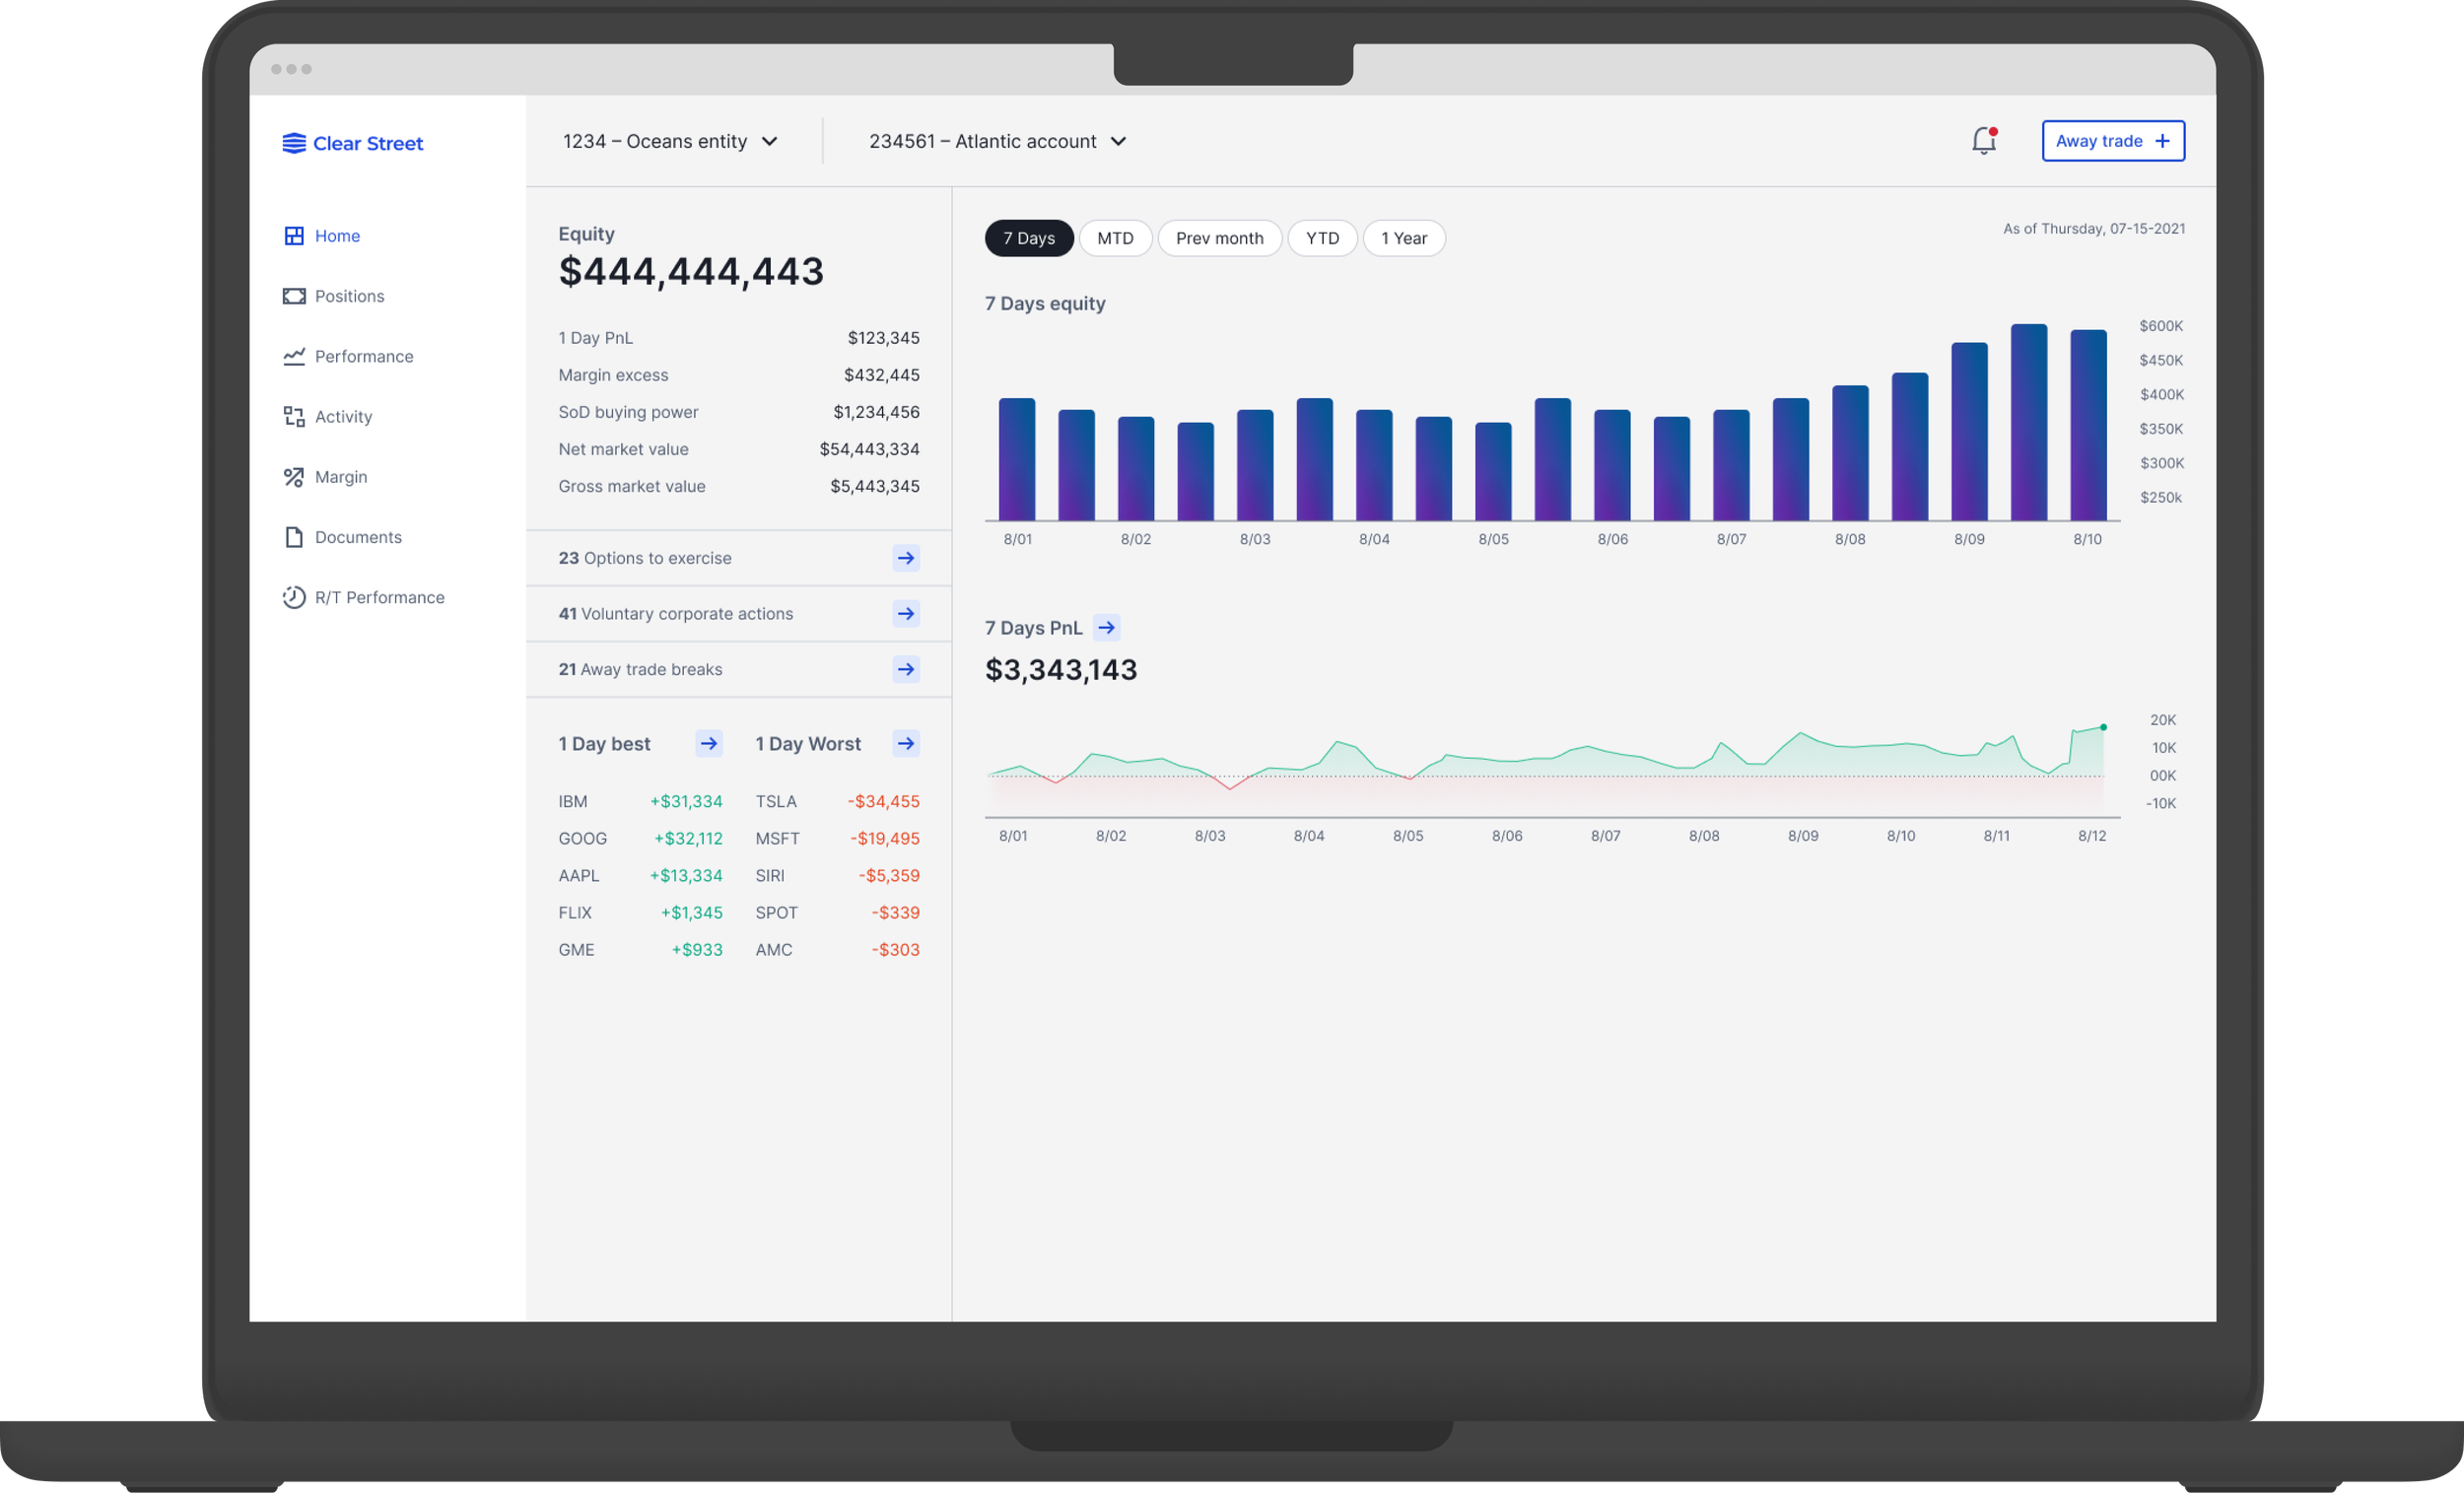Screen dimensions: 2464x1493
Task: Select the Margin percentage icon
Action: point(294,477)
